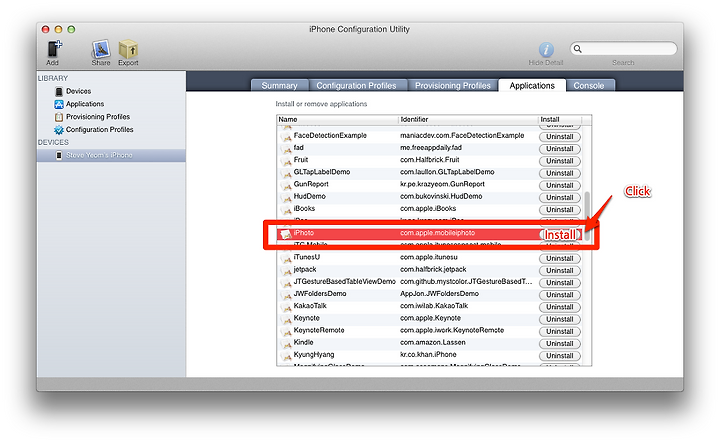Click the Fruit row app icon
Image resolution: width=720 pixels, height=442 pixels.
pos(287,161)
